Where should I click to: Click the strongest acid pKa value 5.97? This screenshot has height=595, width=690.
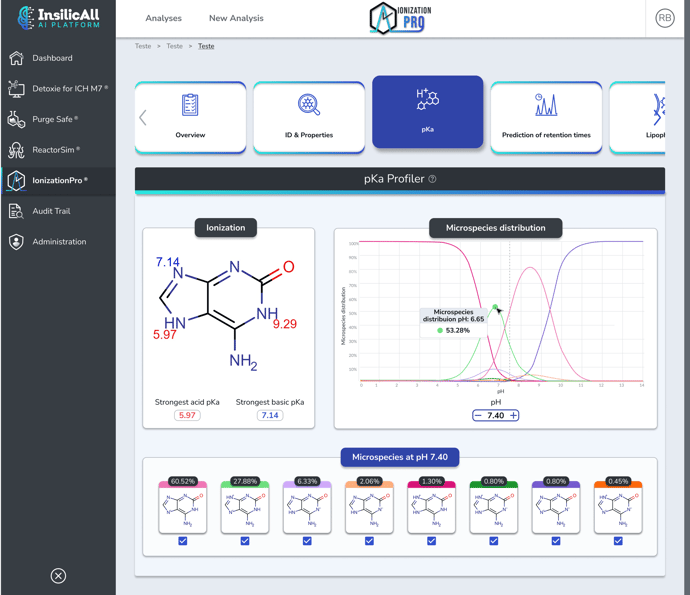point(187,415)
